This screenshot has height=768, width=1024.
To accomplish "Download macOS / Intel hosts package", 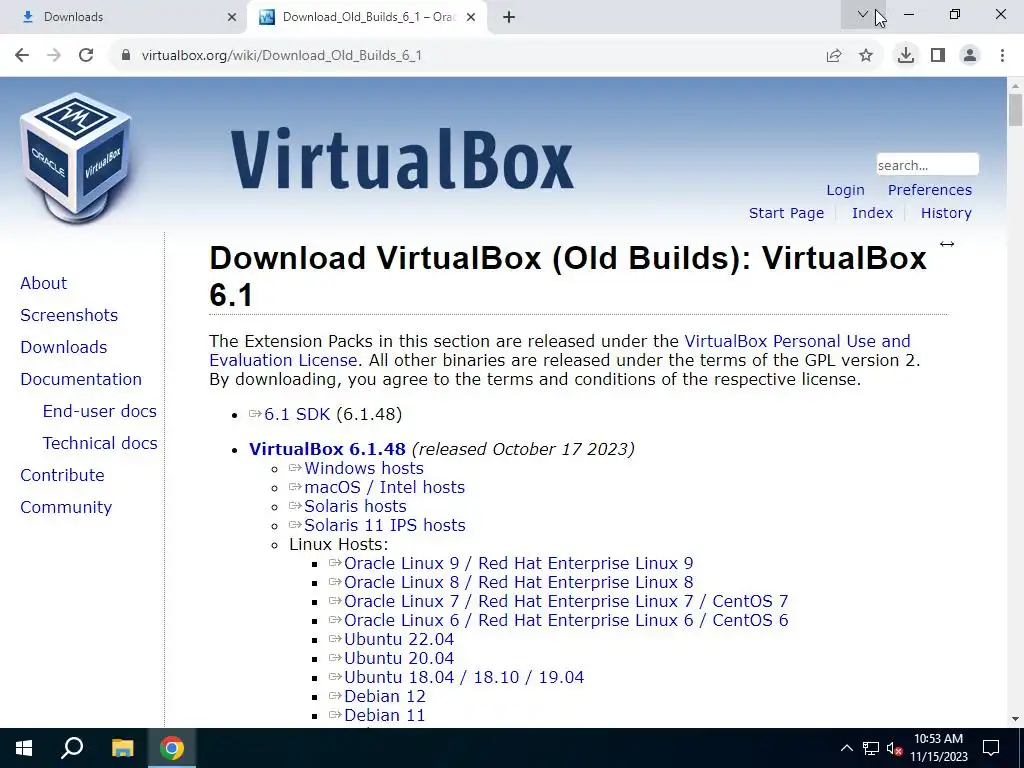I will pyautogui.click(x=384, y=487).
